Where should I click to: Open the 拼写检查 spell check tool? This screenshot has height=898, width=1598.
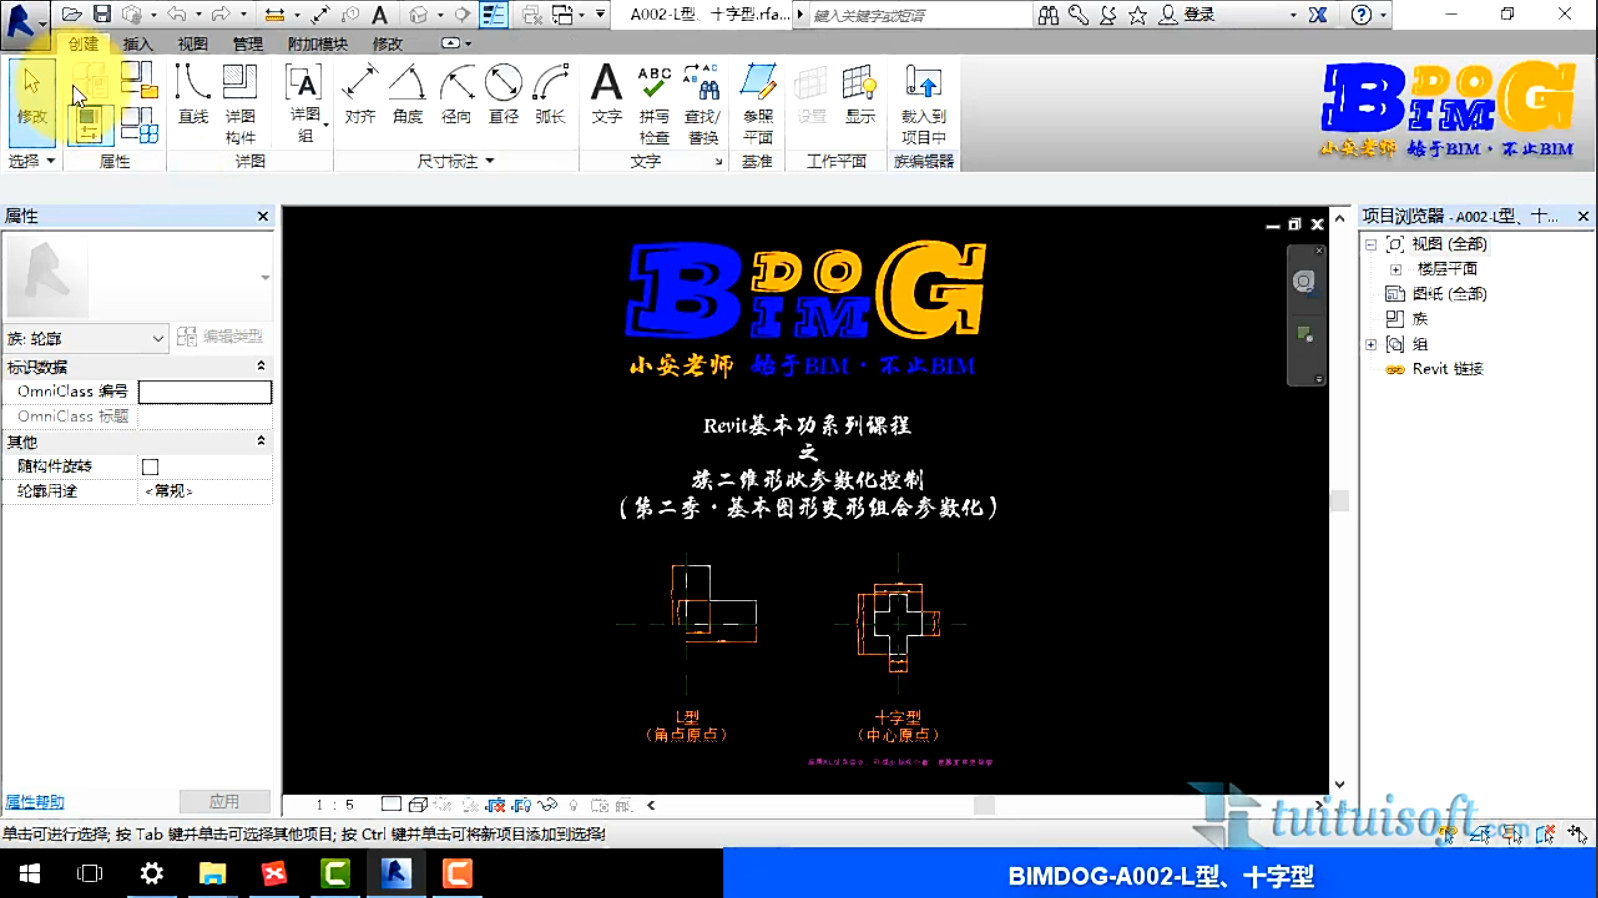coord(654,102)
